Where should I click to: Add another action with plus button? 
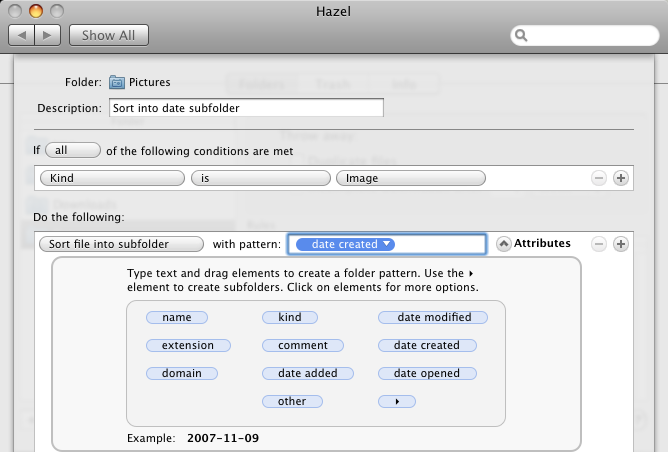621,244
